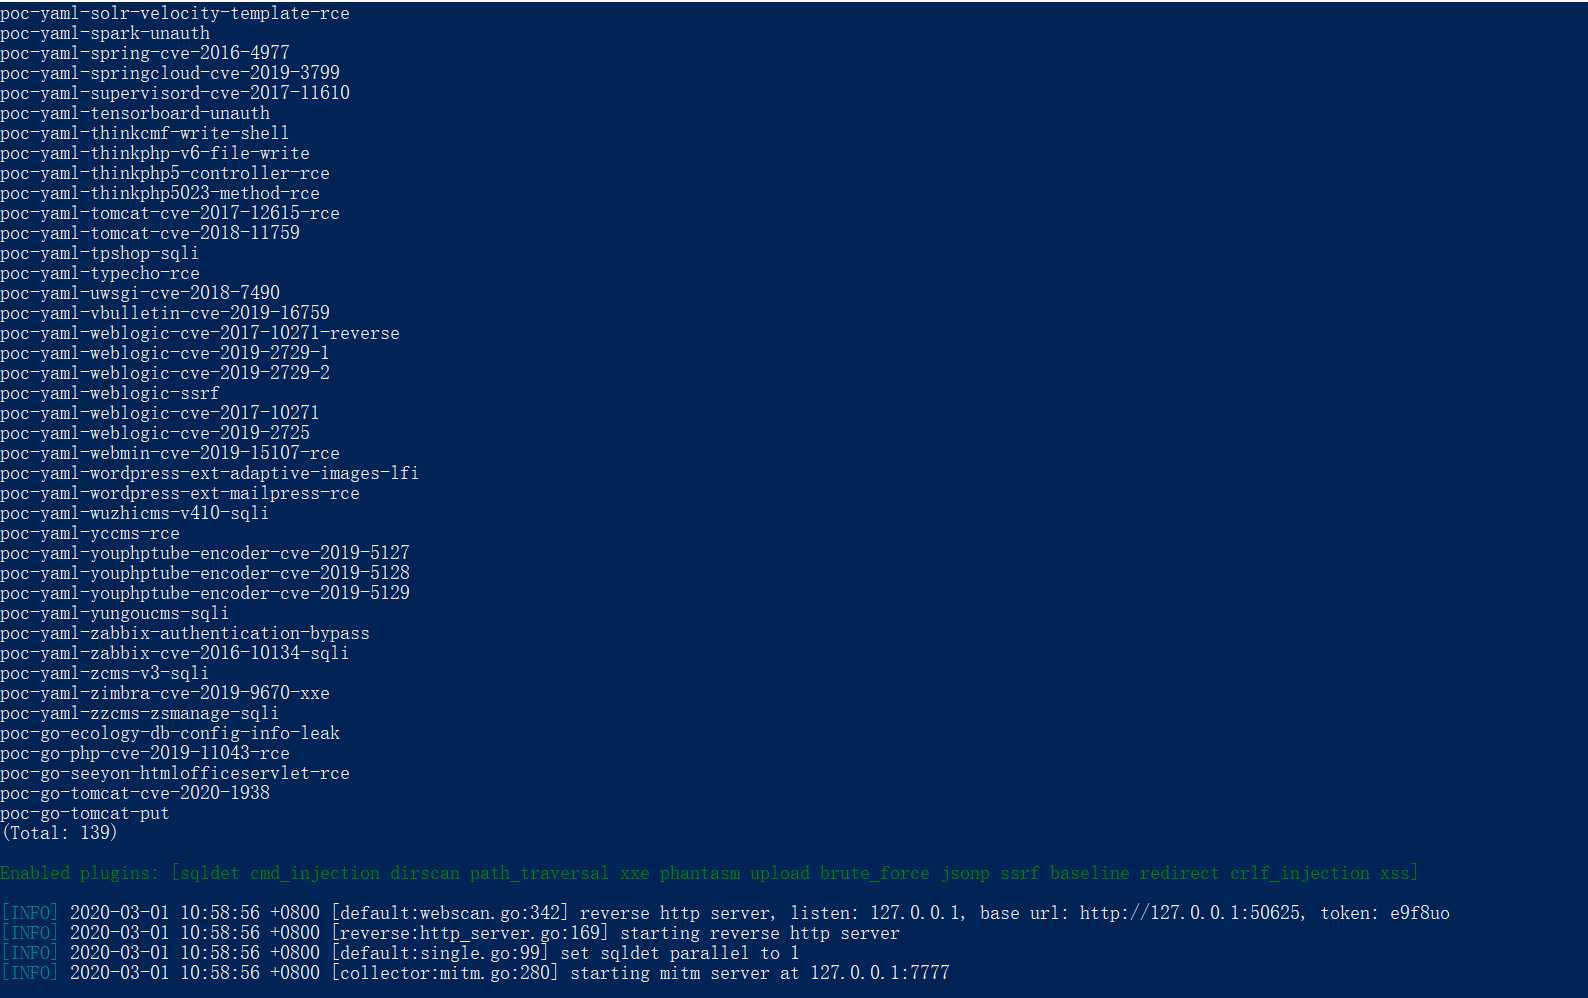Screen dimensions: 1588x998
Task: Click poc-yaml-thinkphp5-controller-rce entry
Action: point(165,173)
